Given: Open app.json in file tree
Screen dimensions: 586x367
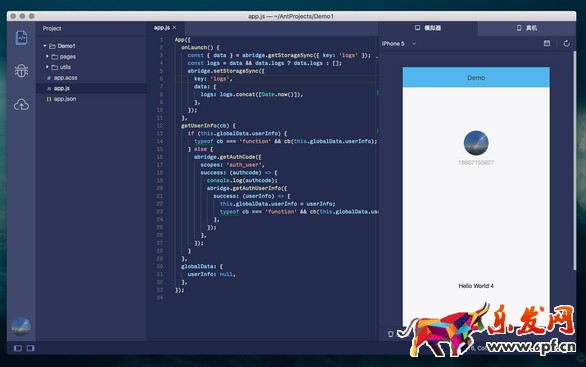Looking at the screenshot, I should pyautogui.click(x=65, y=99).
